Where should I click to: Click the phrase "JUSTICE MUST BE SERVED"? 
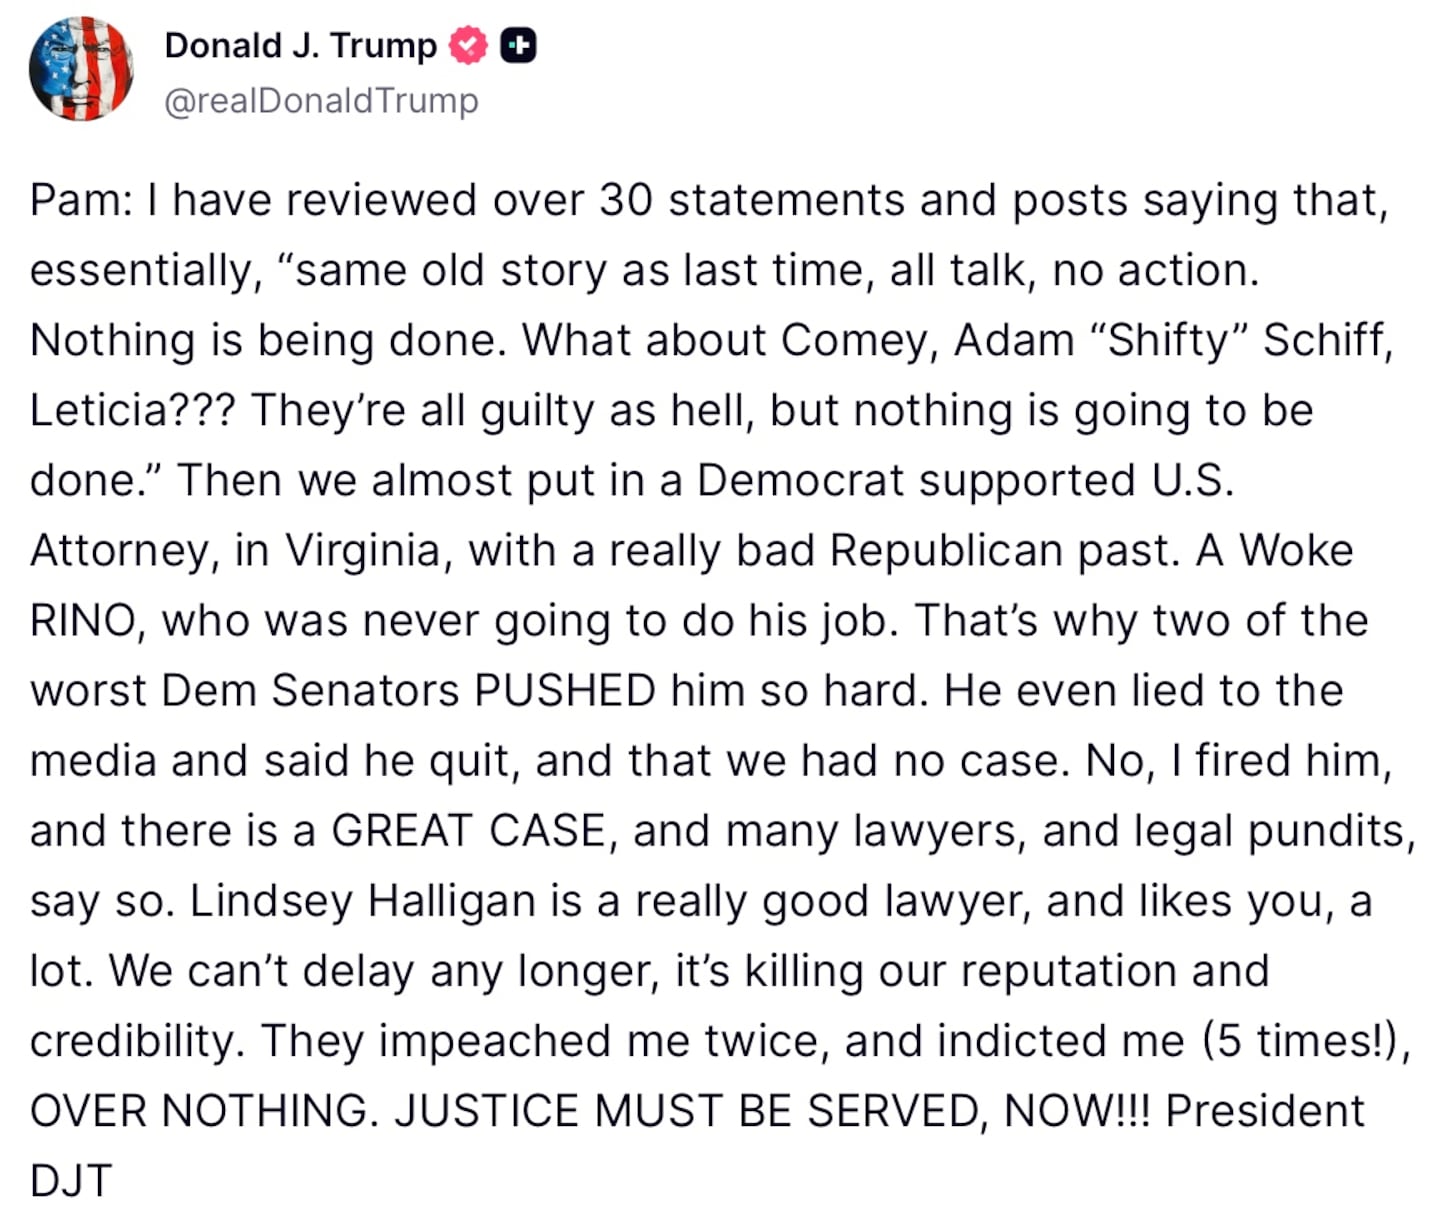pos(690,1111)
